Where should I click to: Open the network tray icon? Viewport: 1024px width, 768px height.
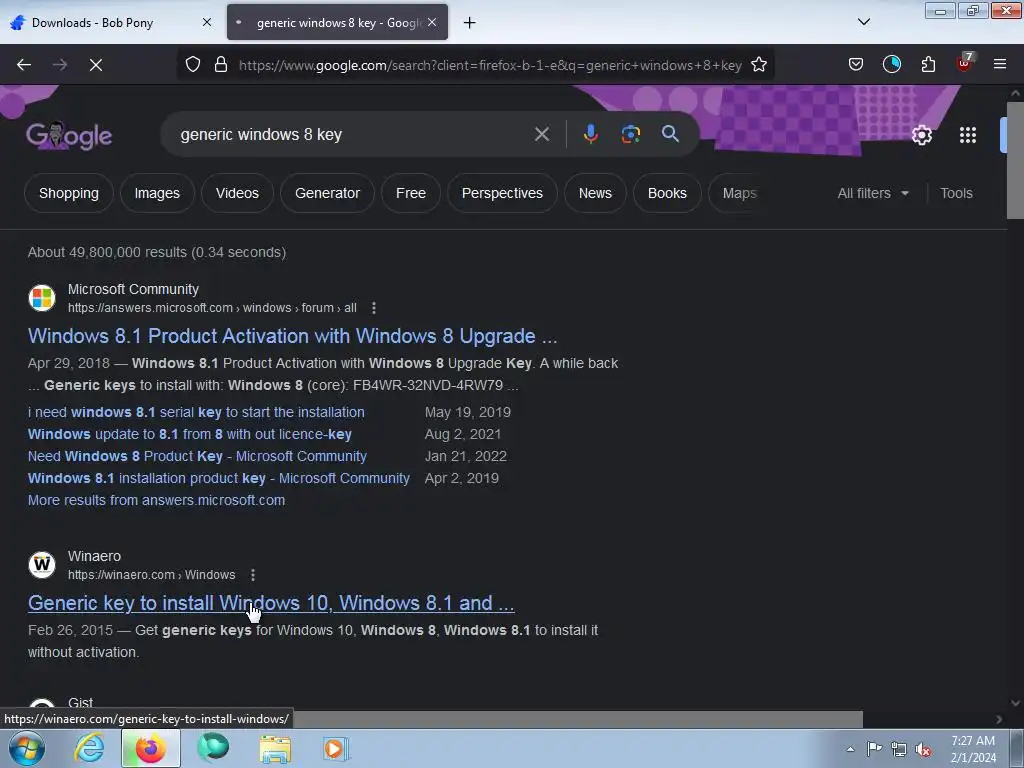click(899, 749)
